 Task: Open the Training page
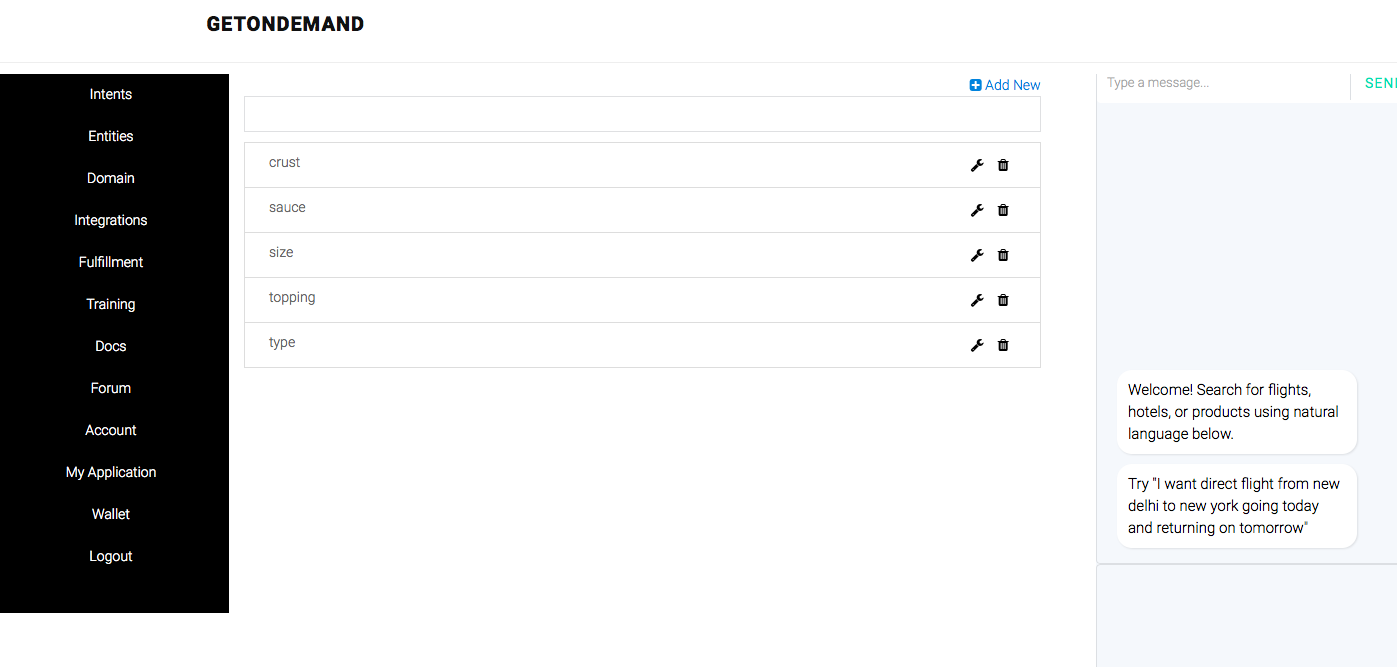click(111, 304)
